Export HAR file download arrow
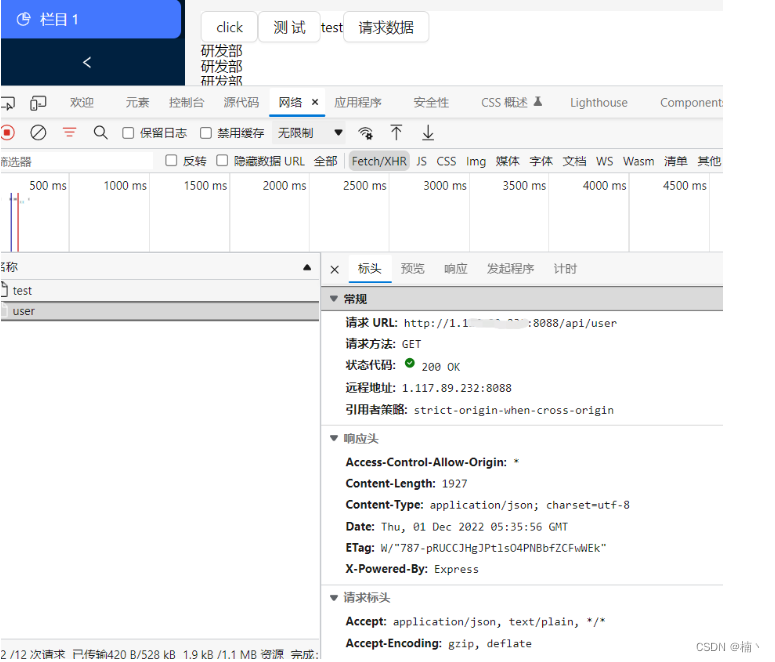The height and width of the screenshot is (662, 775). 428,132
